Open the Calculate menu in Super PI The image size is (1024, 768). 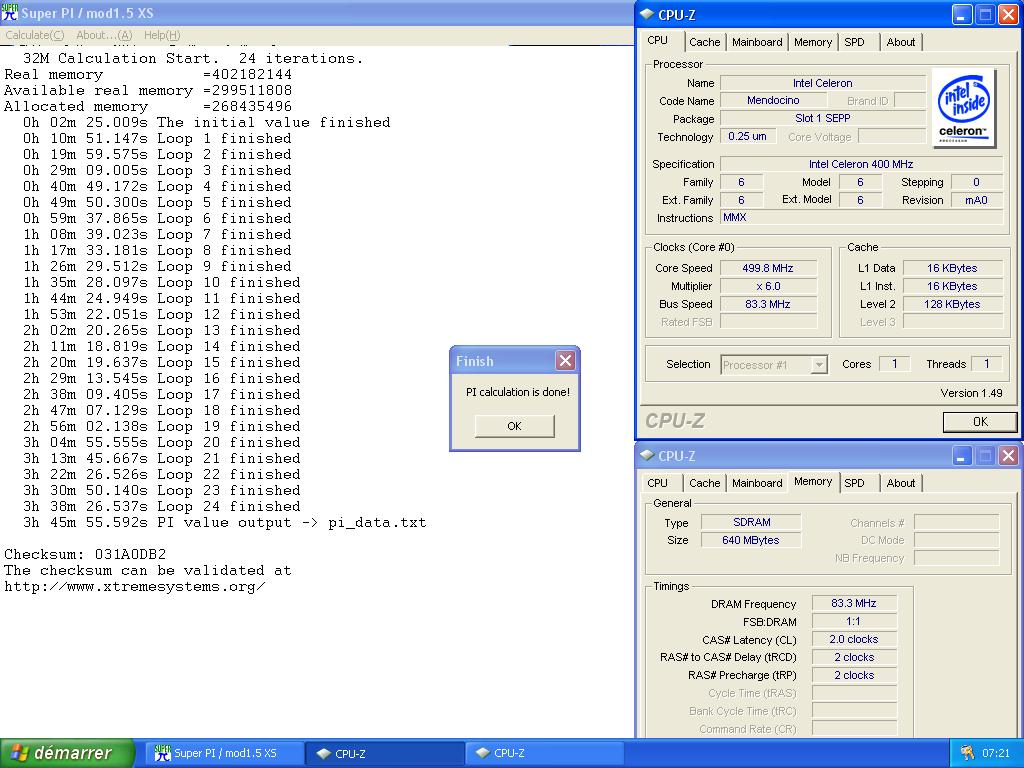[35, 35]
